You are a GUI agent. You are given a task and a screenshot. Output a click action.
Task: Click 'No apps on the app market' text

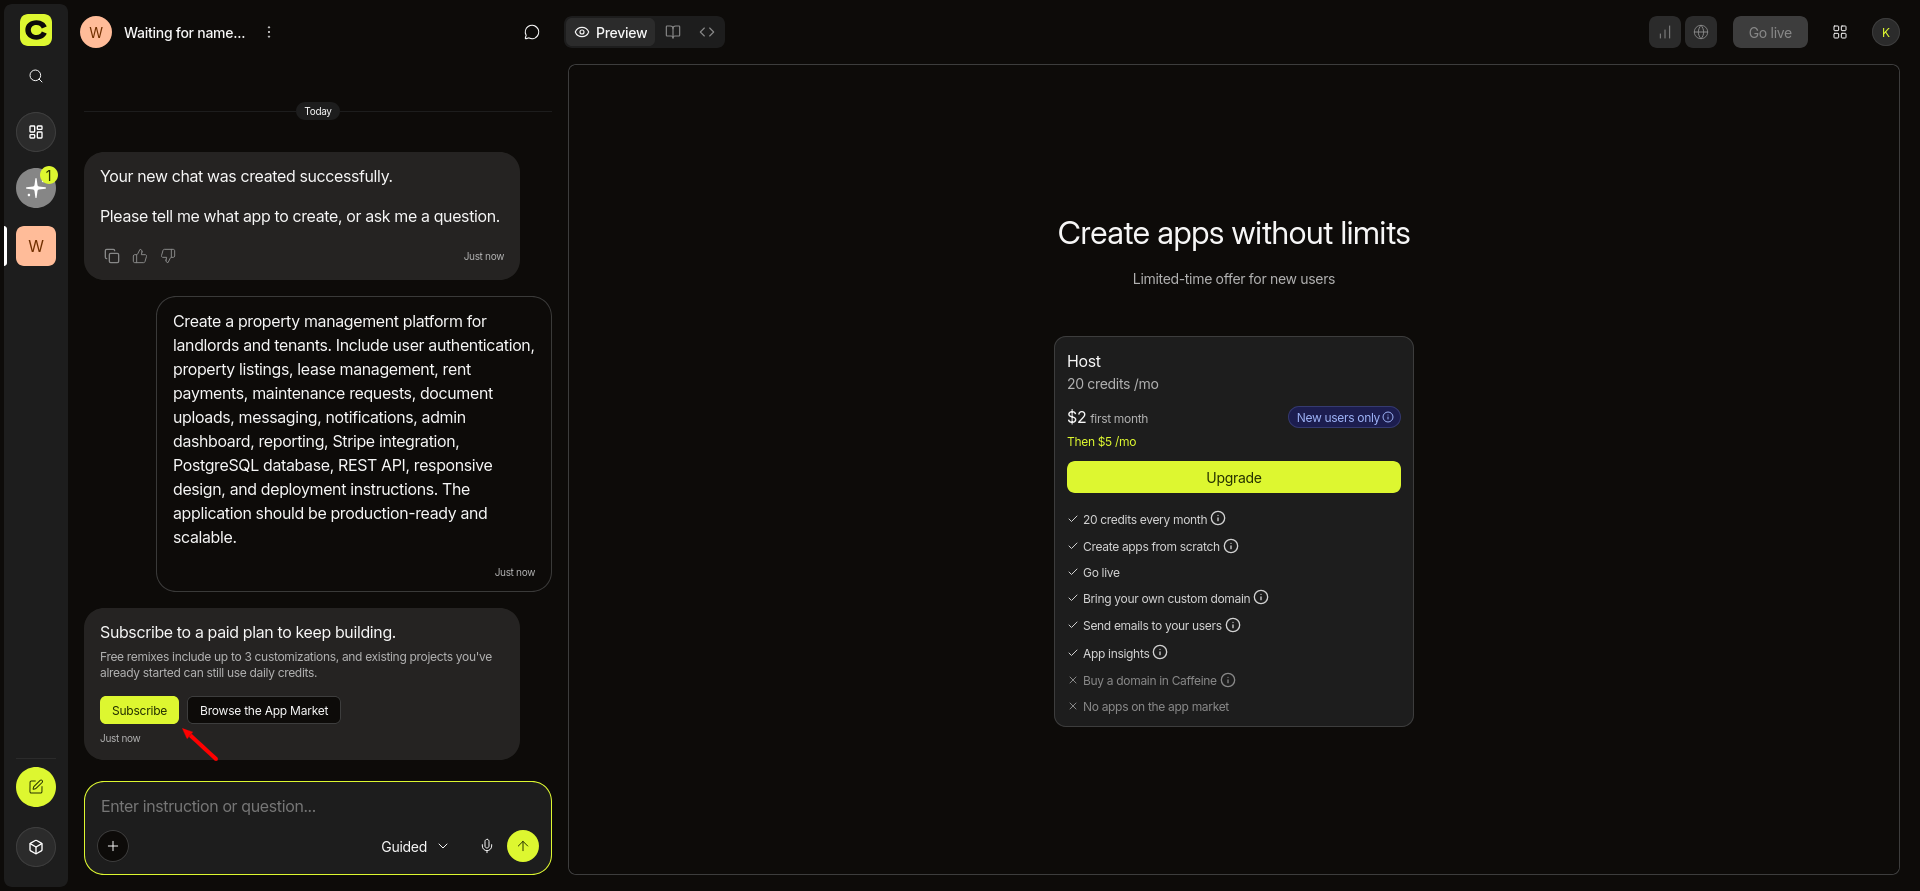(1156, 707)
